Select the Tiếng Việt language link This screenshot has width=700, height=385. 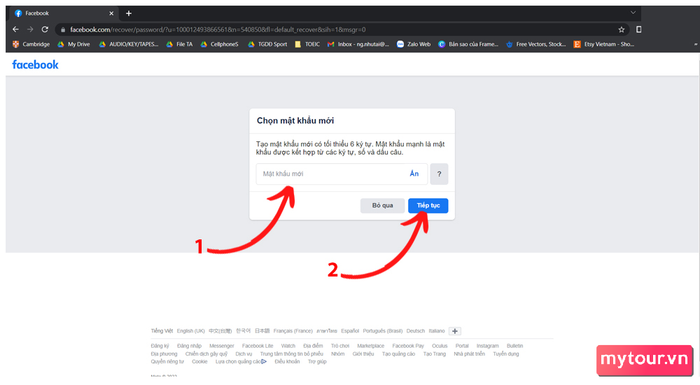[162, 331]
